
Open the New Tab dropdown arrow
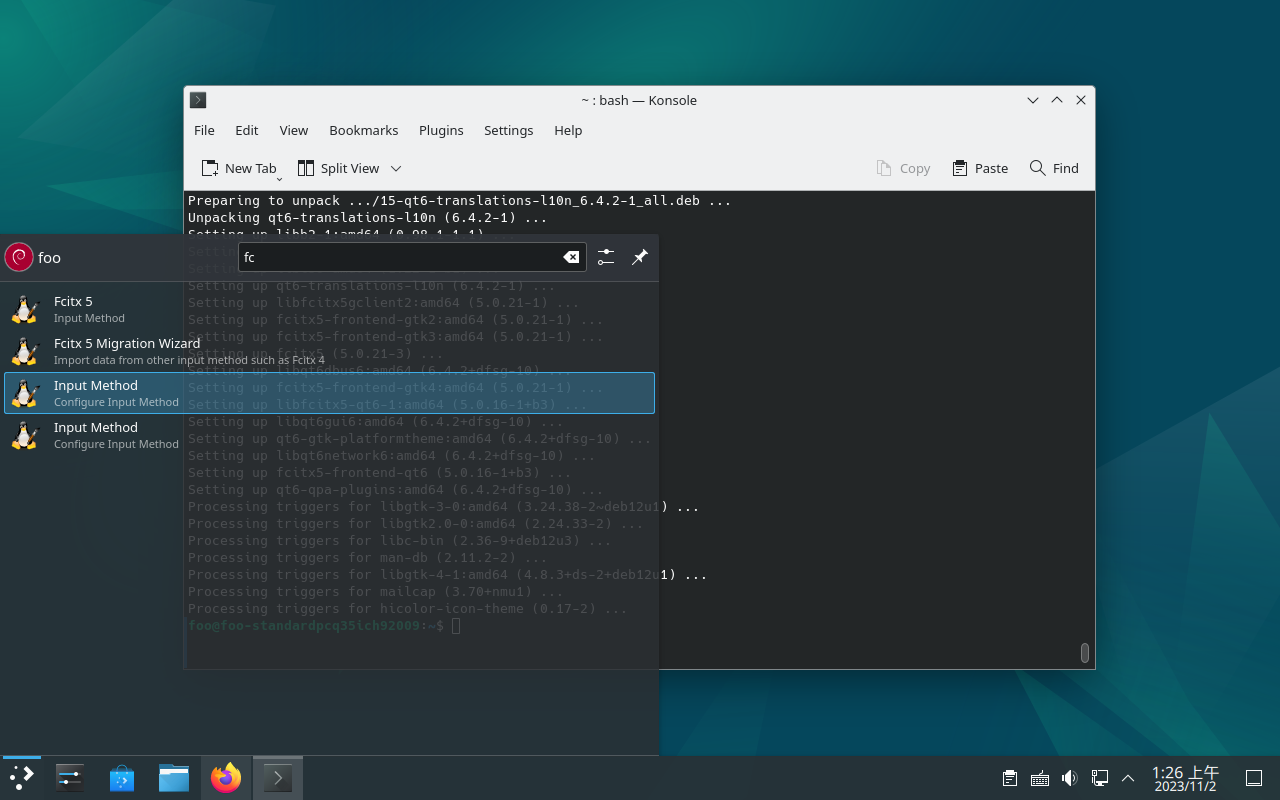pyautogui.click(x=279, y=176)
